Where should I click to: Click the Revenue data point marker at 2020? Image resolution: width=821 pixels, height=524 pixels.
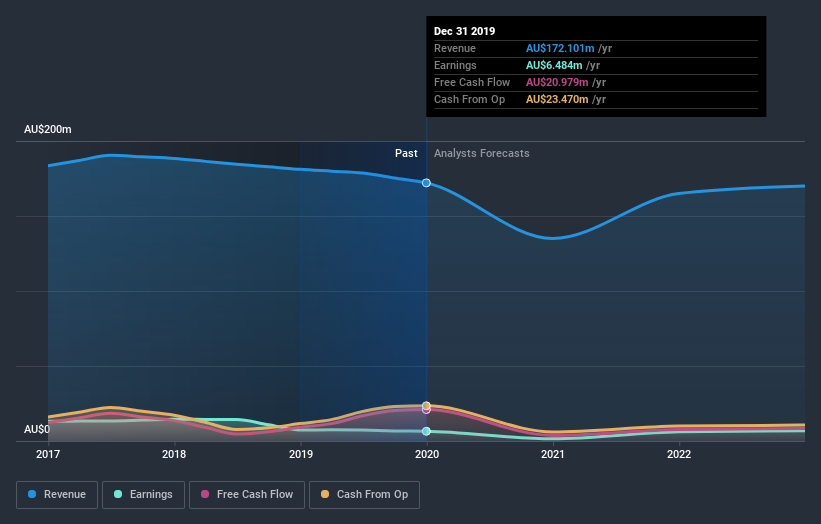tap(426, 183)
